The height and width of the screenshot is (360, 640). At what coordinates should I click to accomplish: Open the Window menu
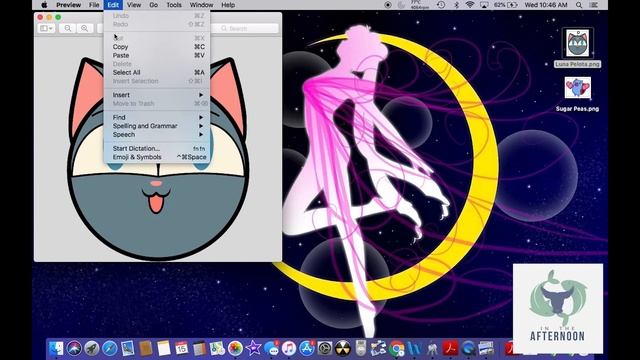coord(201,5)
